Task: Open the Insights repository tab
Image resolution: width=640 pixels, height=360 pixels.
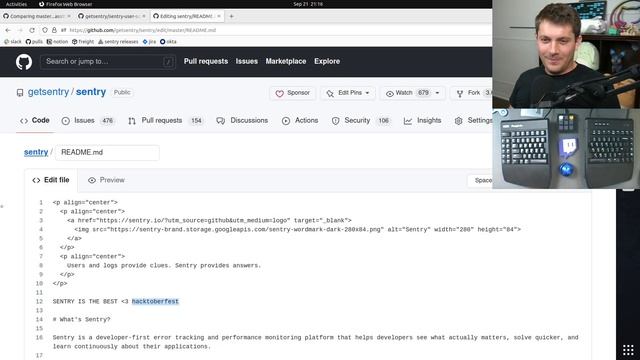Action: [x=422, y=120]
